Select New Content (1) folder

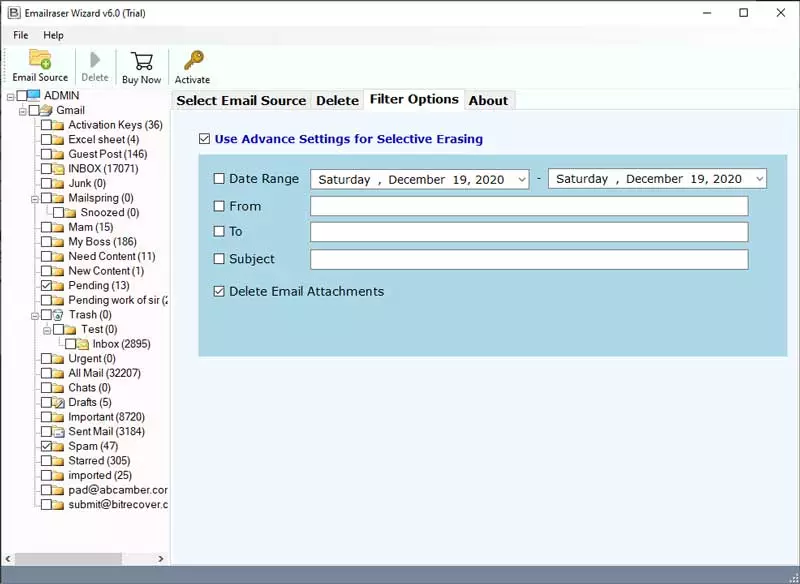tap(106, 271)
